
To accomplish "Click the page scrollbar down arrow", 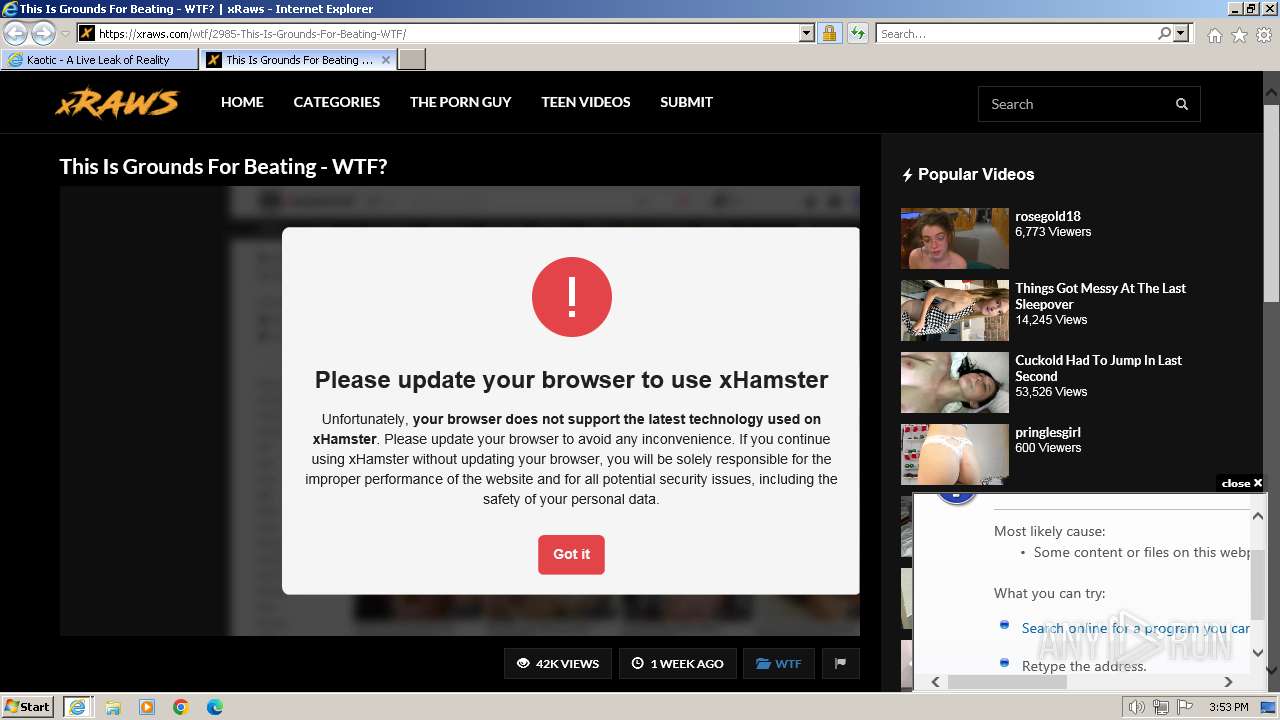I will [x=1272, y=670].
